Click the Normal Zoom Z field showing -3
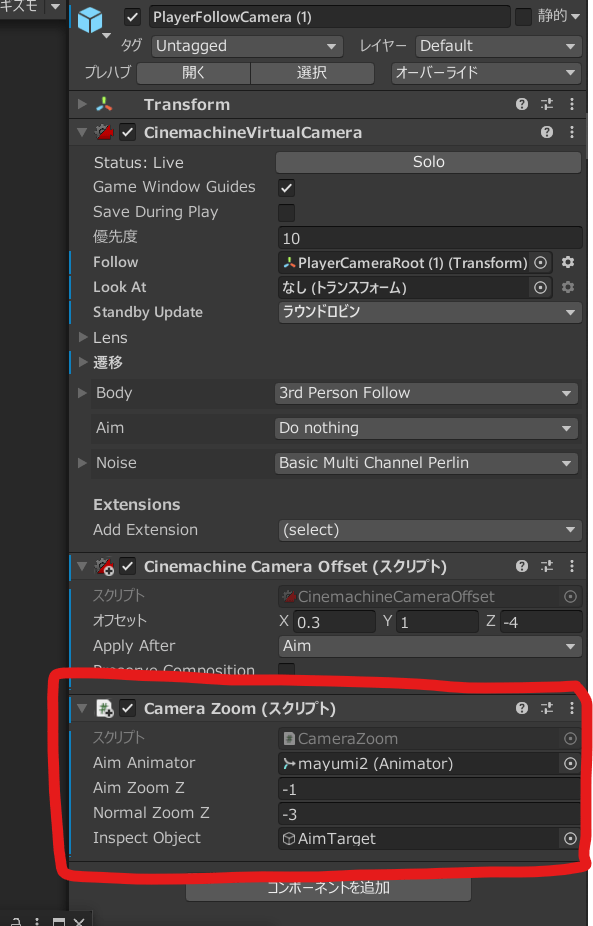593x926 pixels. 430,814
